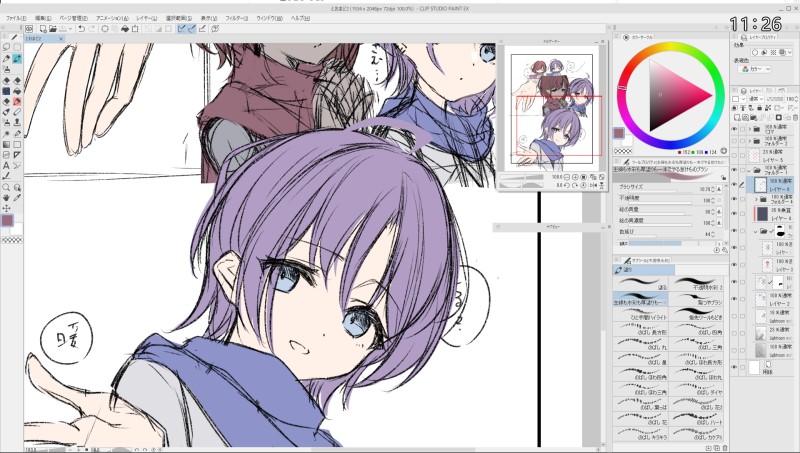Select the eyedropper tool
Viewport: 800px width, 453px height.
(17, 197)
